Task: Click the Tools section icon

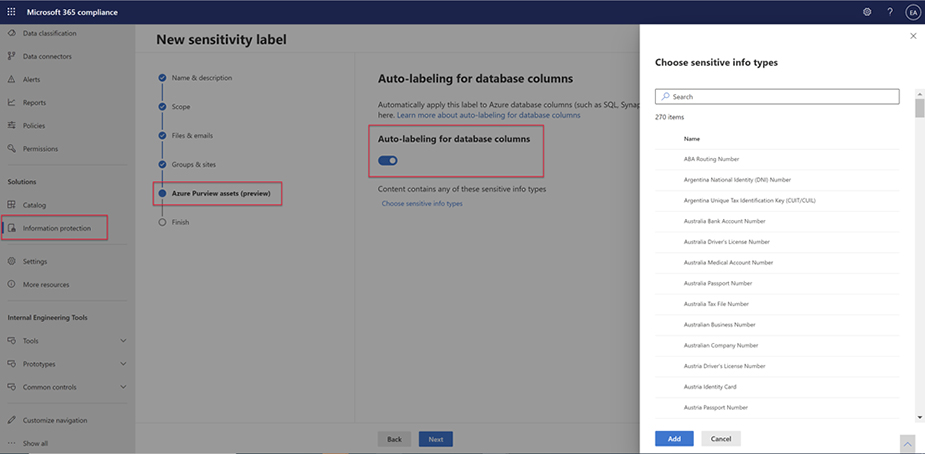Action: (x=11, y=341)
